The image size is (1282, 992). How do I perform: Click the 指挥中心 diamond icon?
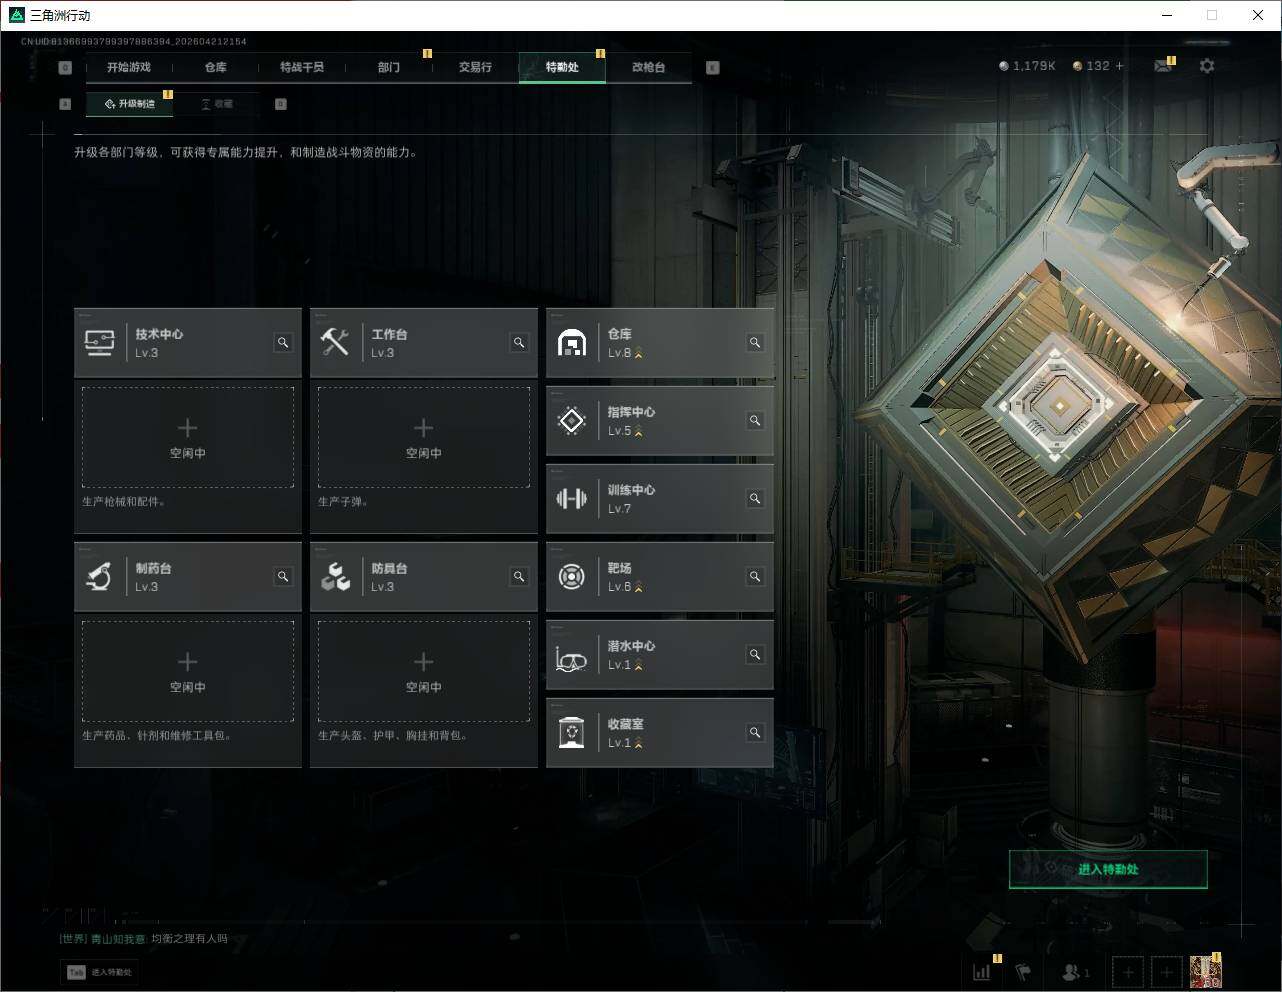coord(571,421)
